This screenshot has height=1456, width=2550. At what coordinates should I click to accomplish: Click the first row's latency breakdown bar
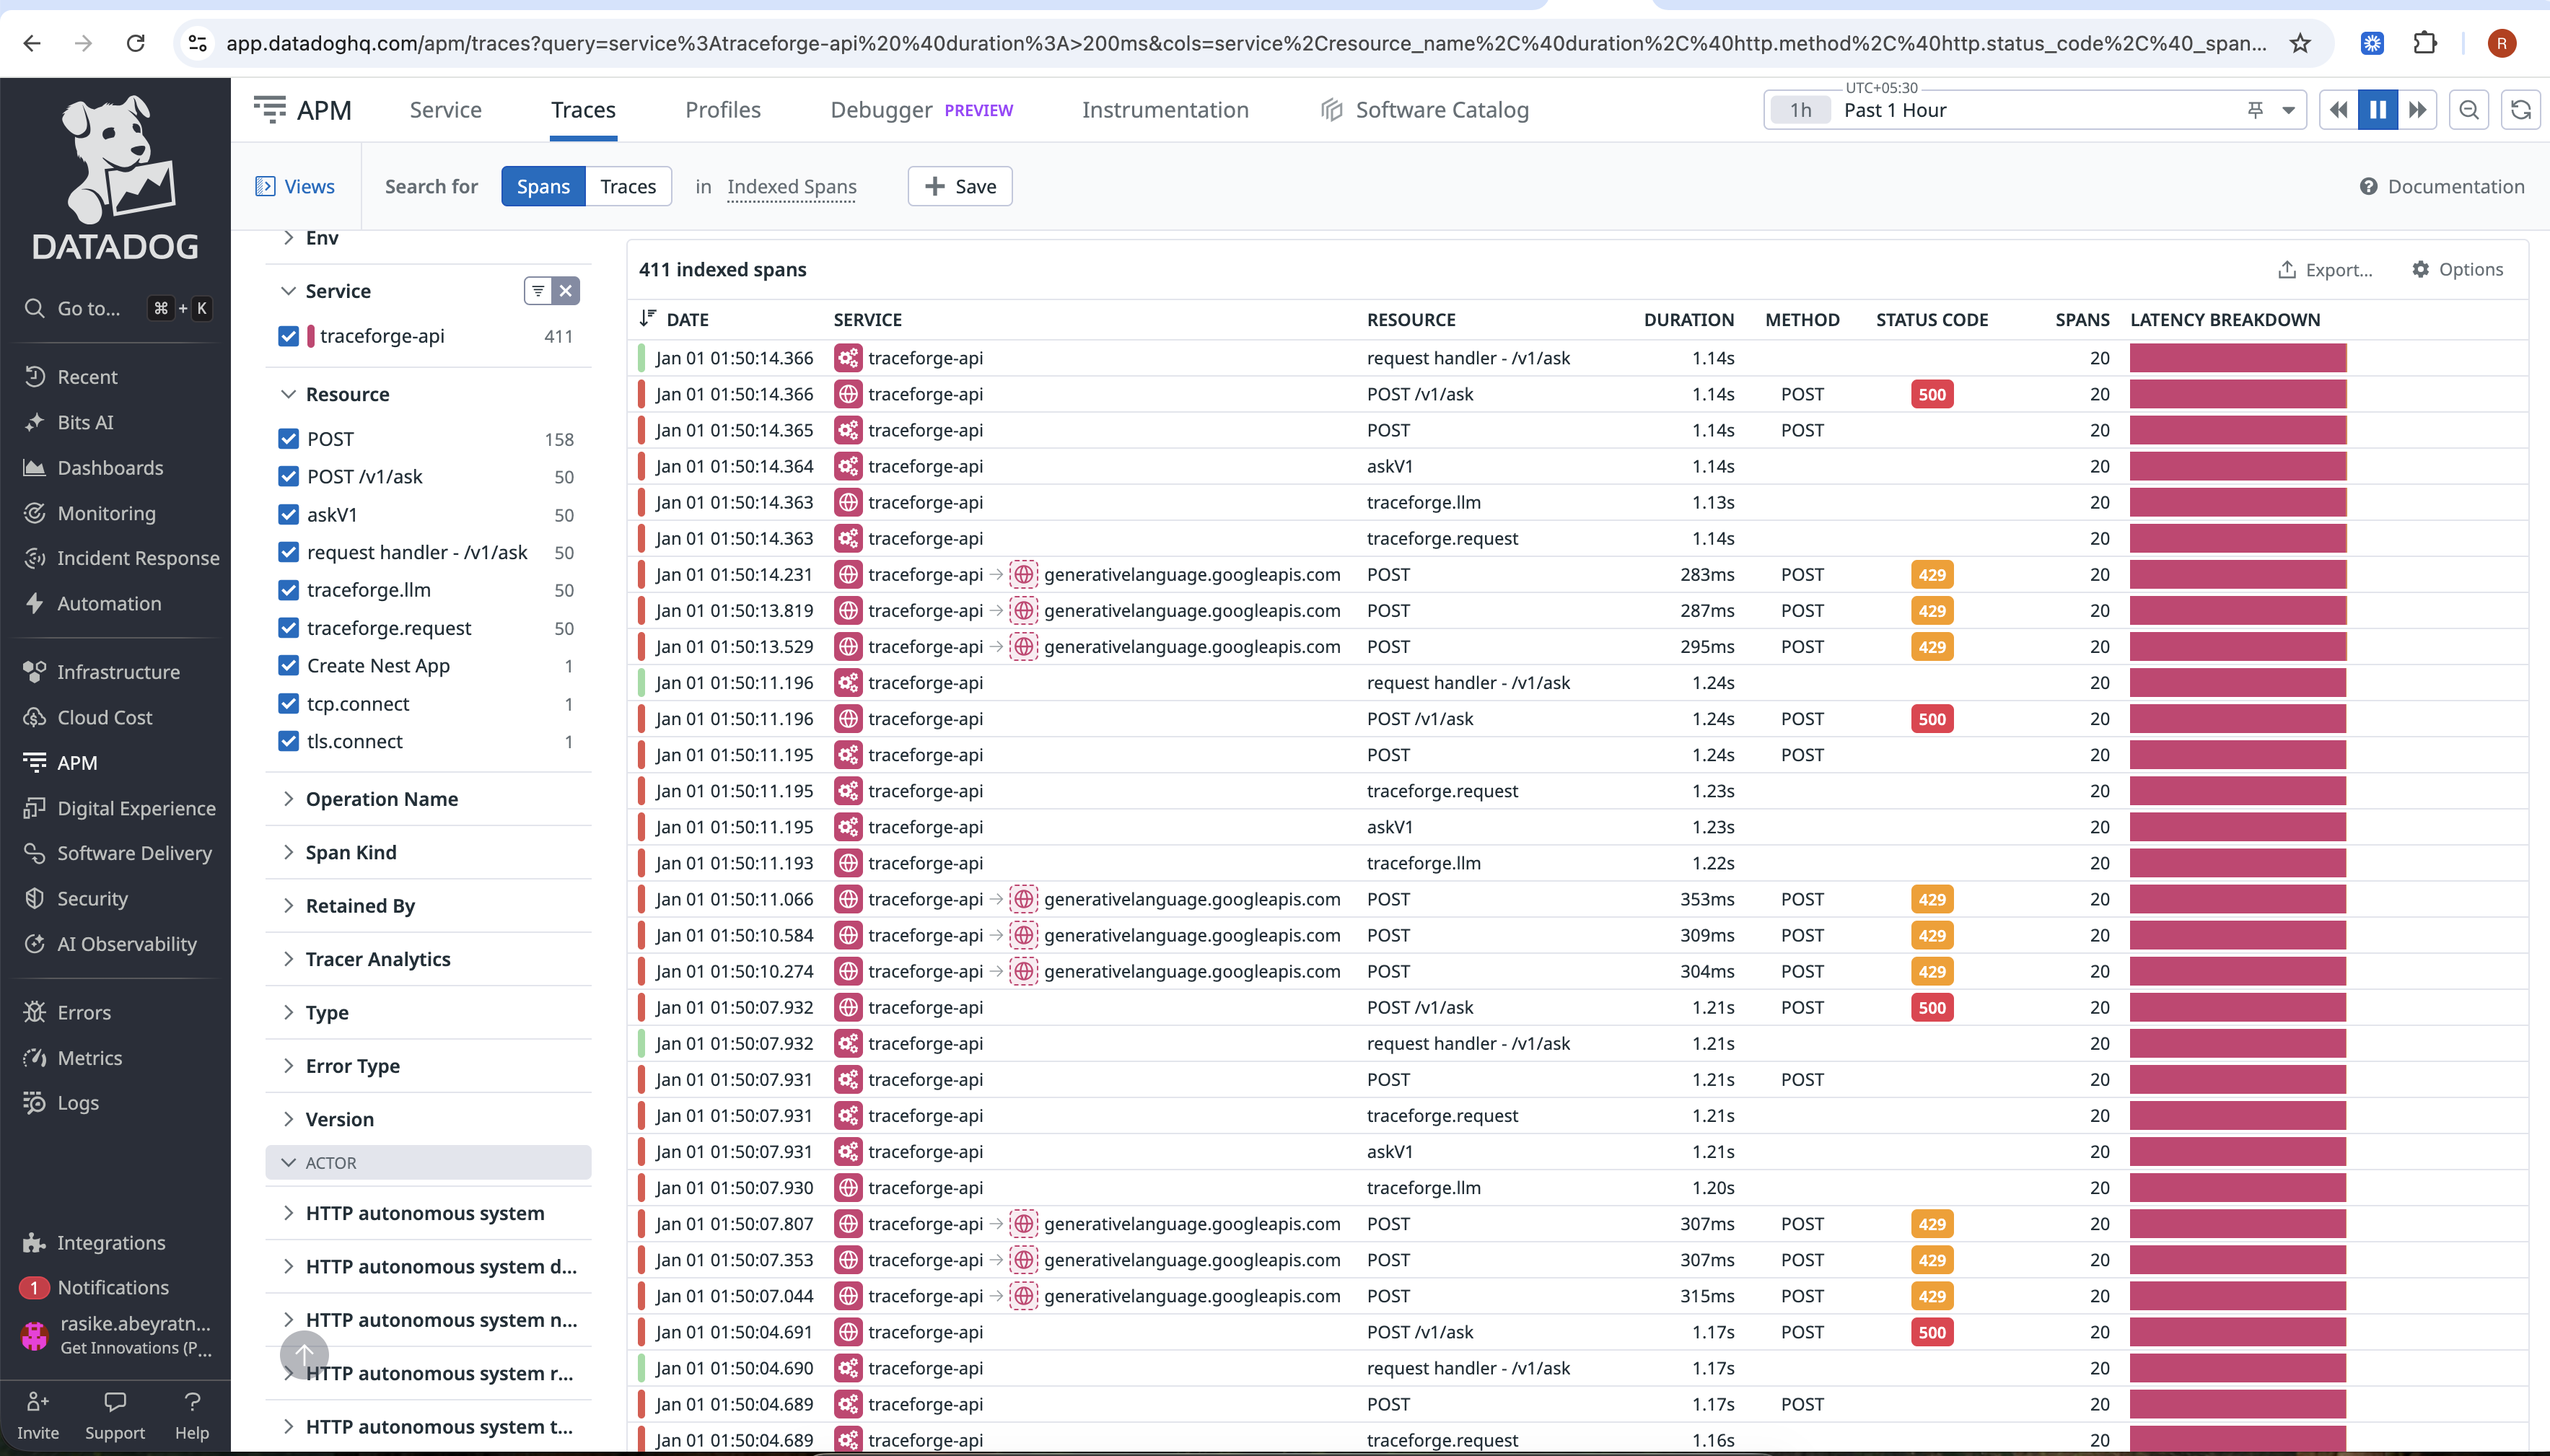tap(2237, 358)
